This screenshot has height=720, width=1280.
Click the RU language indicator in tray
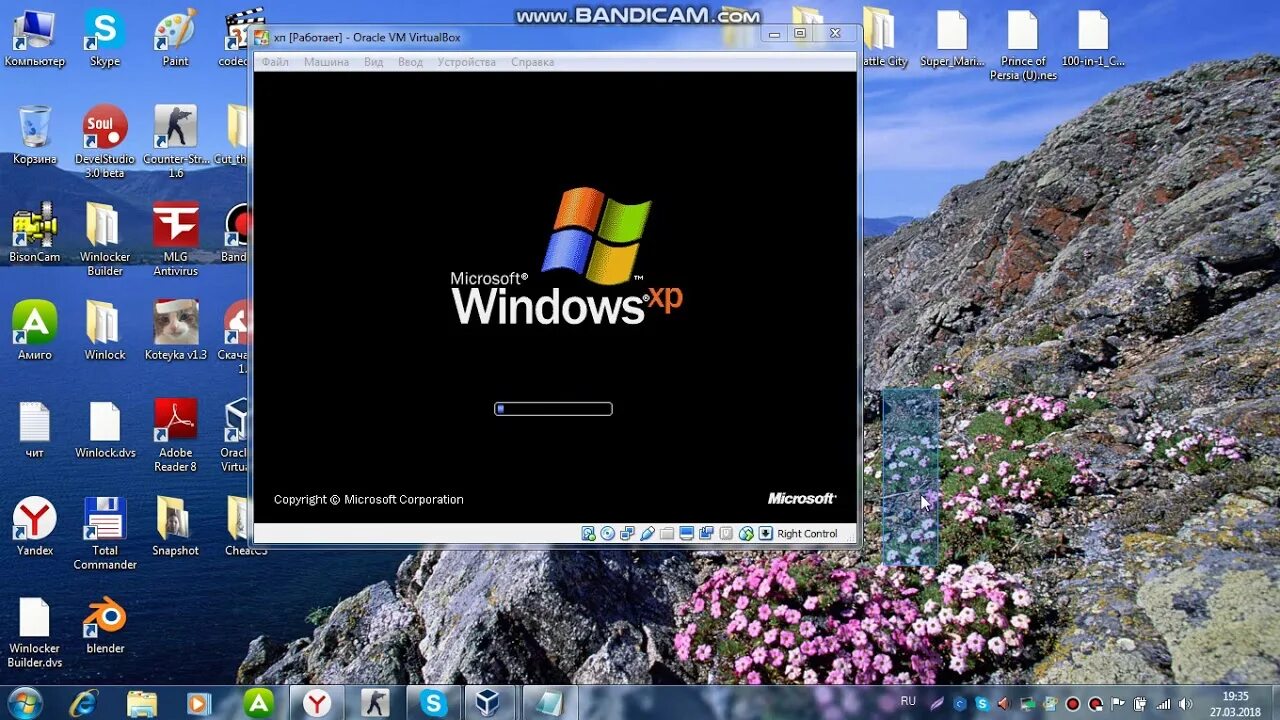click(x=908, y=701)
